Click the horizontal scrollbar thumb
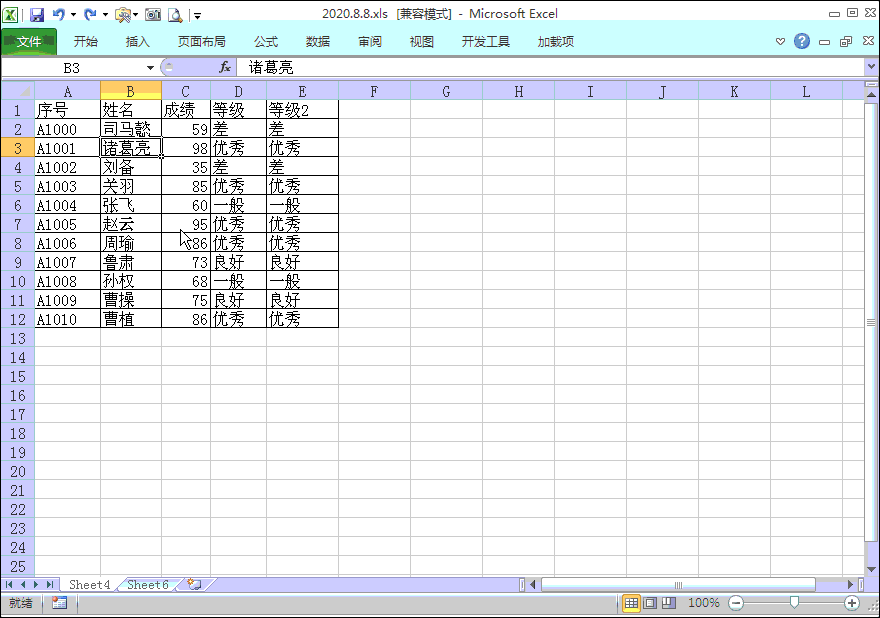This screenshot has height=618, width=880. 678,585
